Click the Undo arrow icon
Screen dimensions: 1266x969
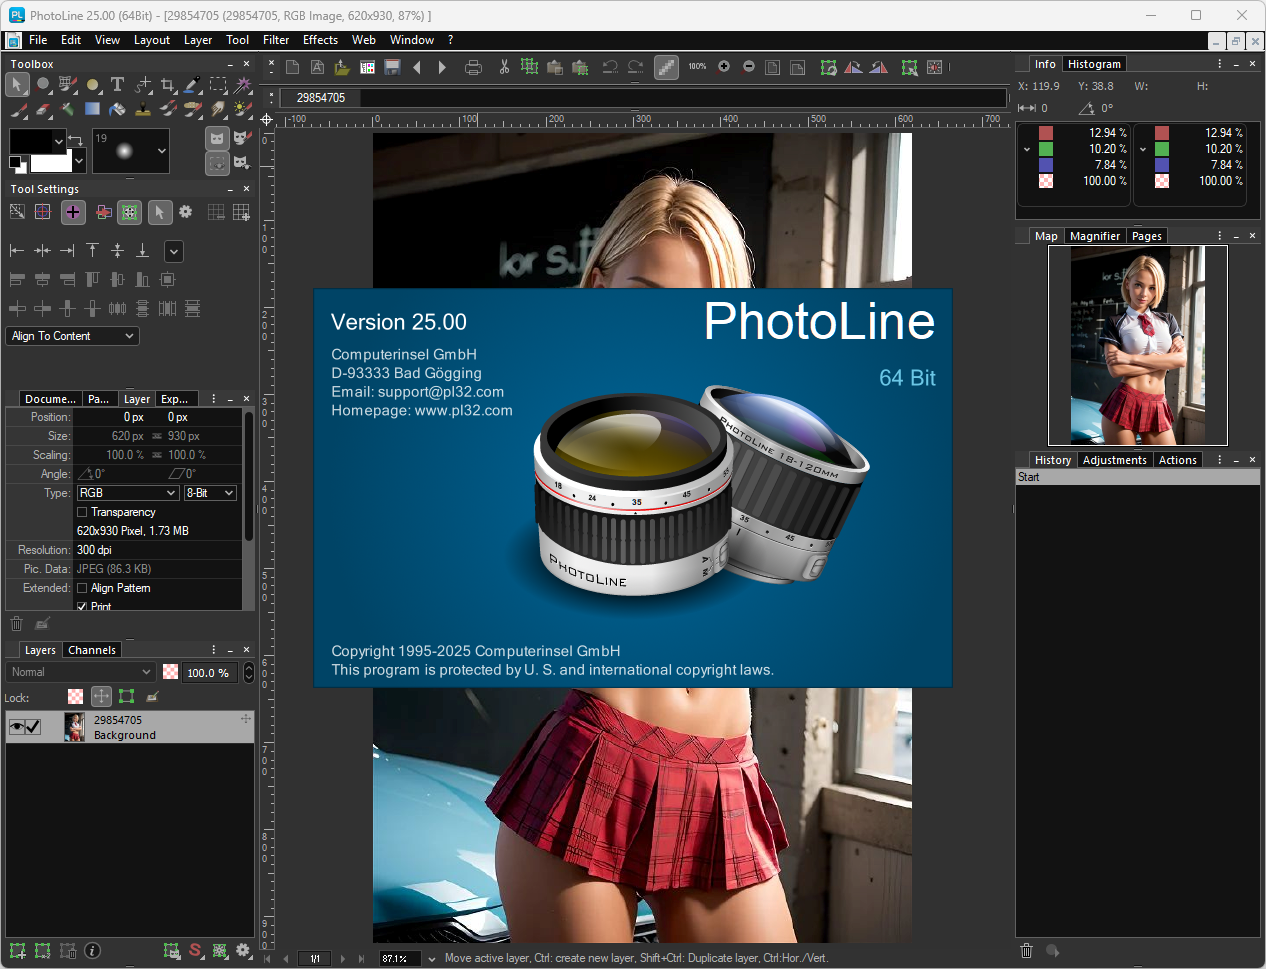pos(610,67)
